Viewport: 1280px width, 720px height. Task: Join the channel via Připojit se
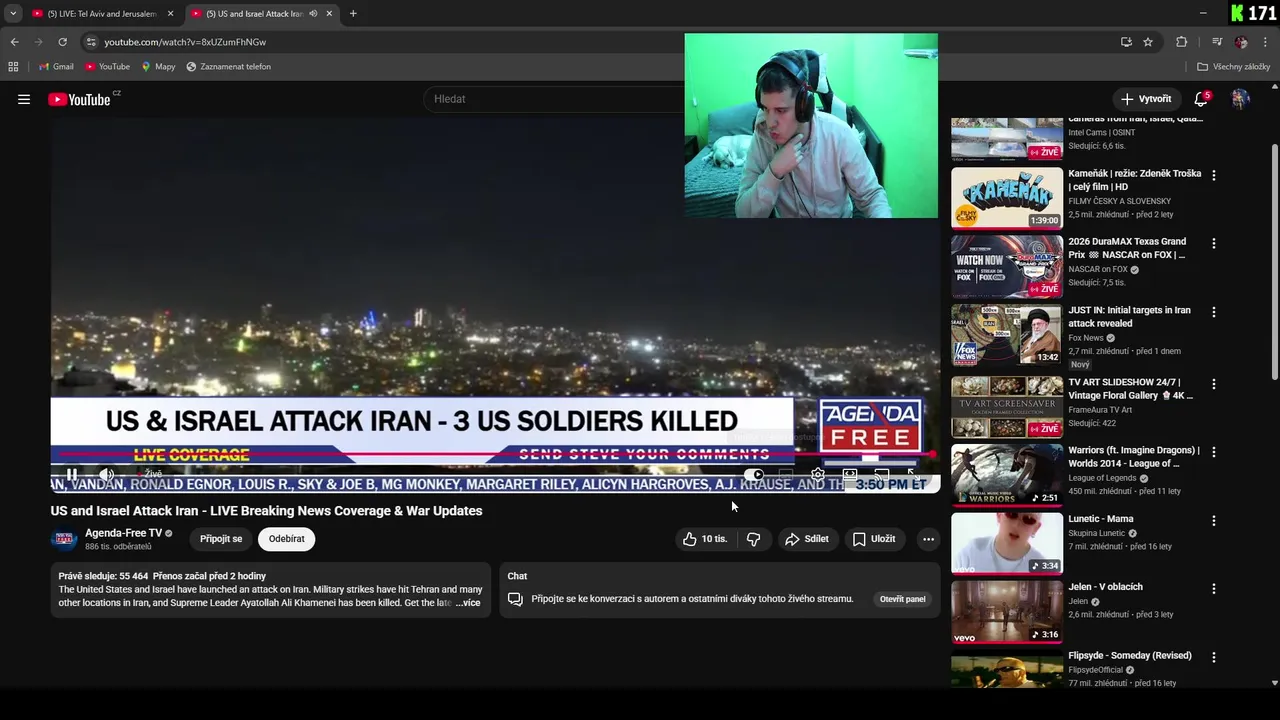[x=221, y=539]
